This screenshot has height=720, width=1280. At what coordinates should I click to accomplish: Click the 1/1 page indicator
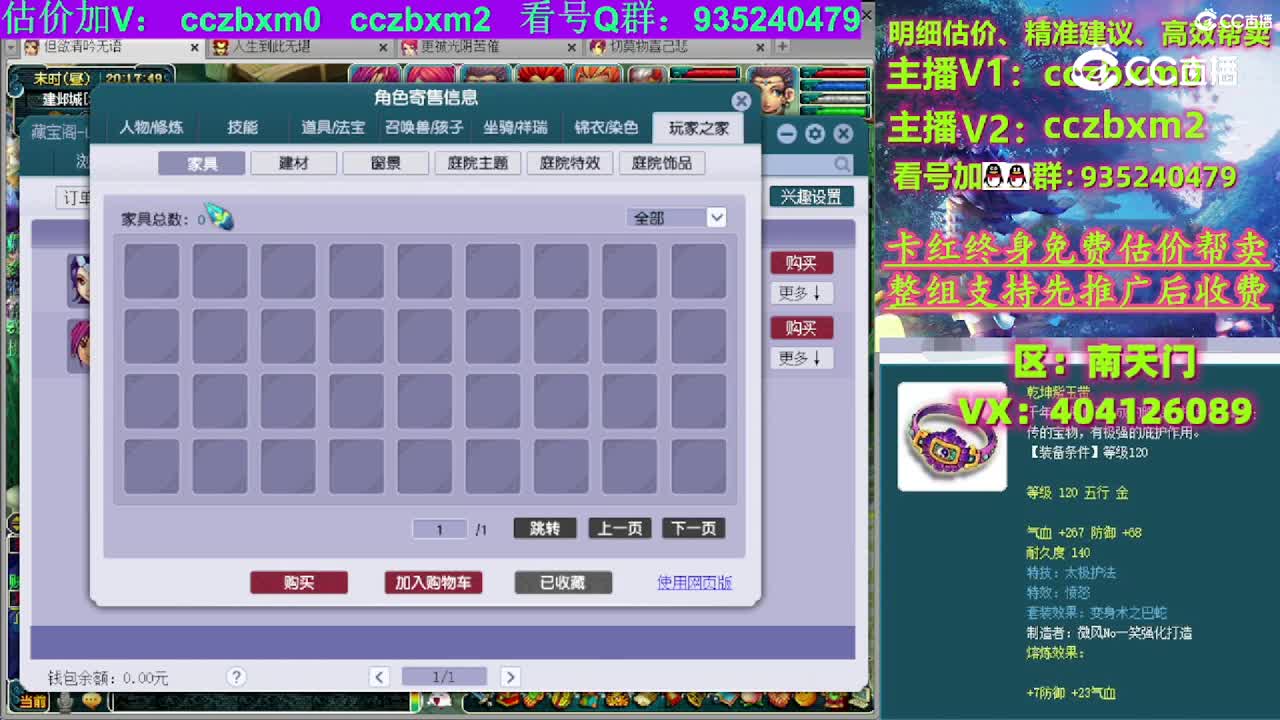(444, 677)
